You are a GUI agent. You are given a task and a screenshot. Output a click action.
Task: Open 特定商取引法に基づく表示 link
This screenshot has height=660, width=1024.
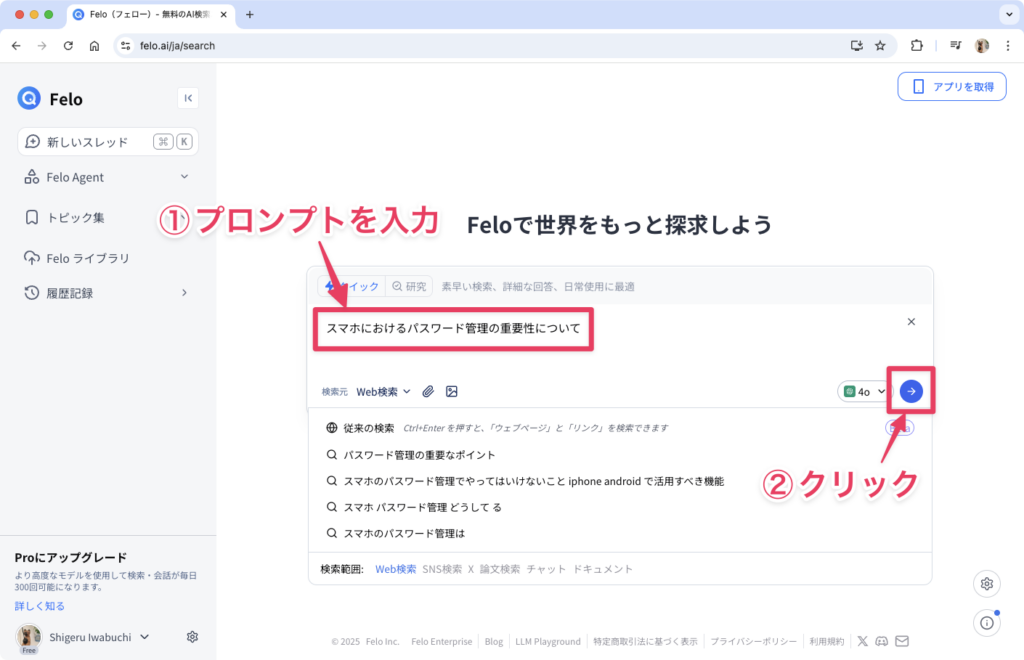pyautogui.click(x=645, y=642)
